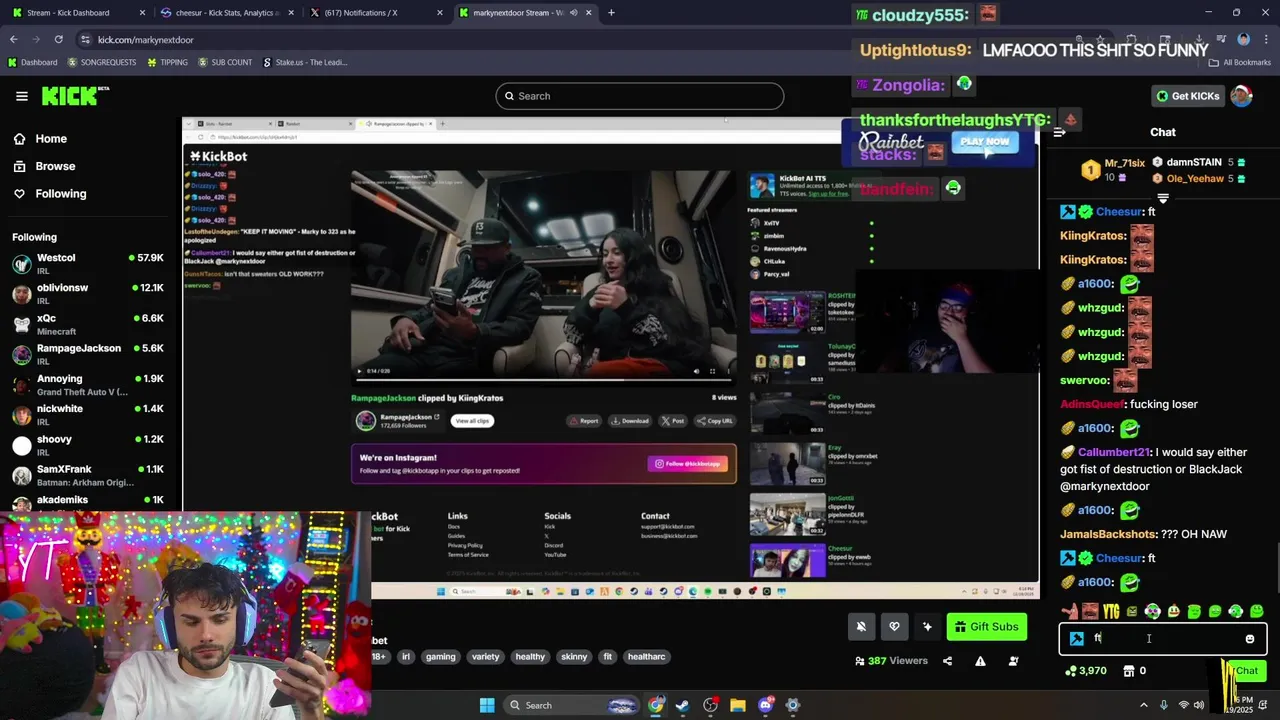Open the emoji picker in chat
The image size is (1280, 720).
click(x=1250, y=639)
